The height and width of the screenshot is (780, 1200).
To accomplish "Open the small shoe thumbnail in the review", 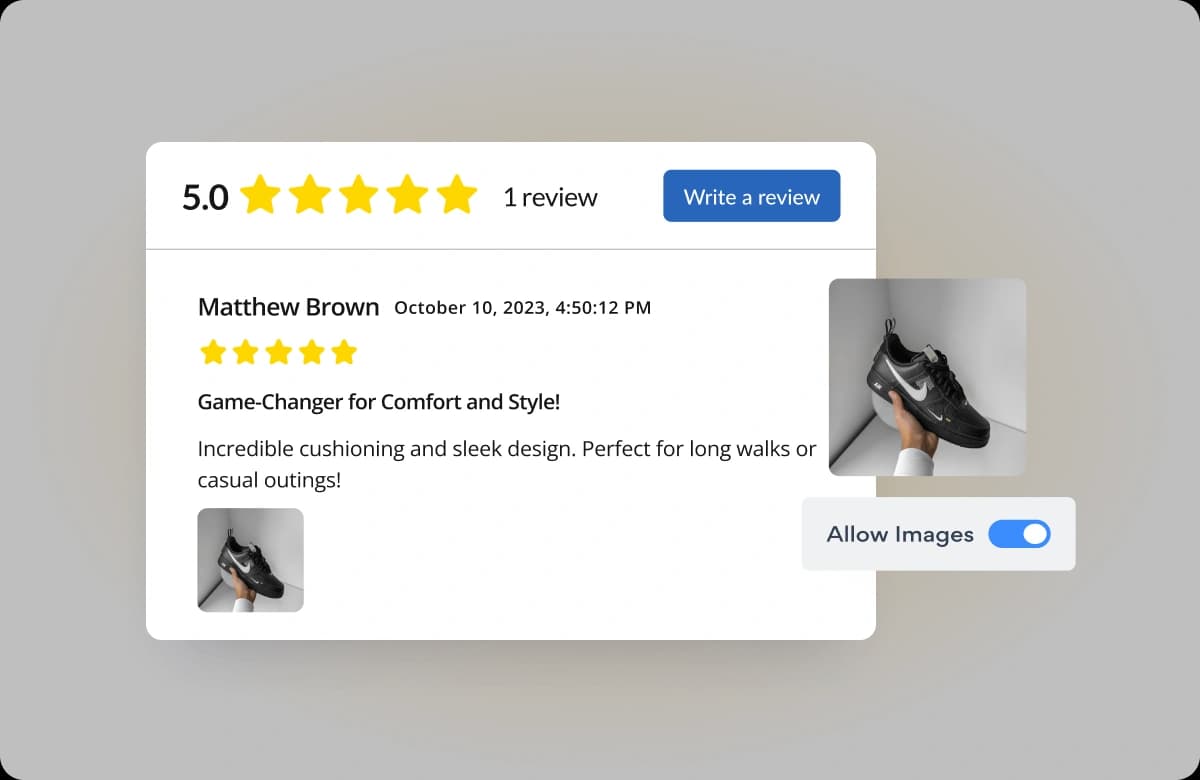I will [250, 560].
